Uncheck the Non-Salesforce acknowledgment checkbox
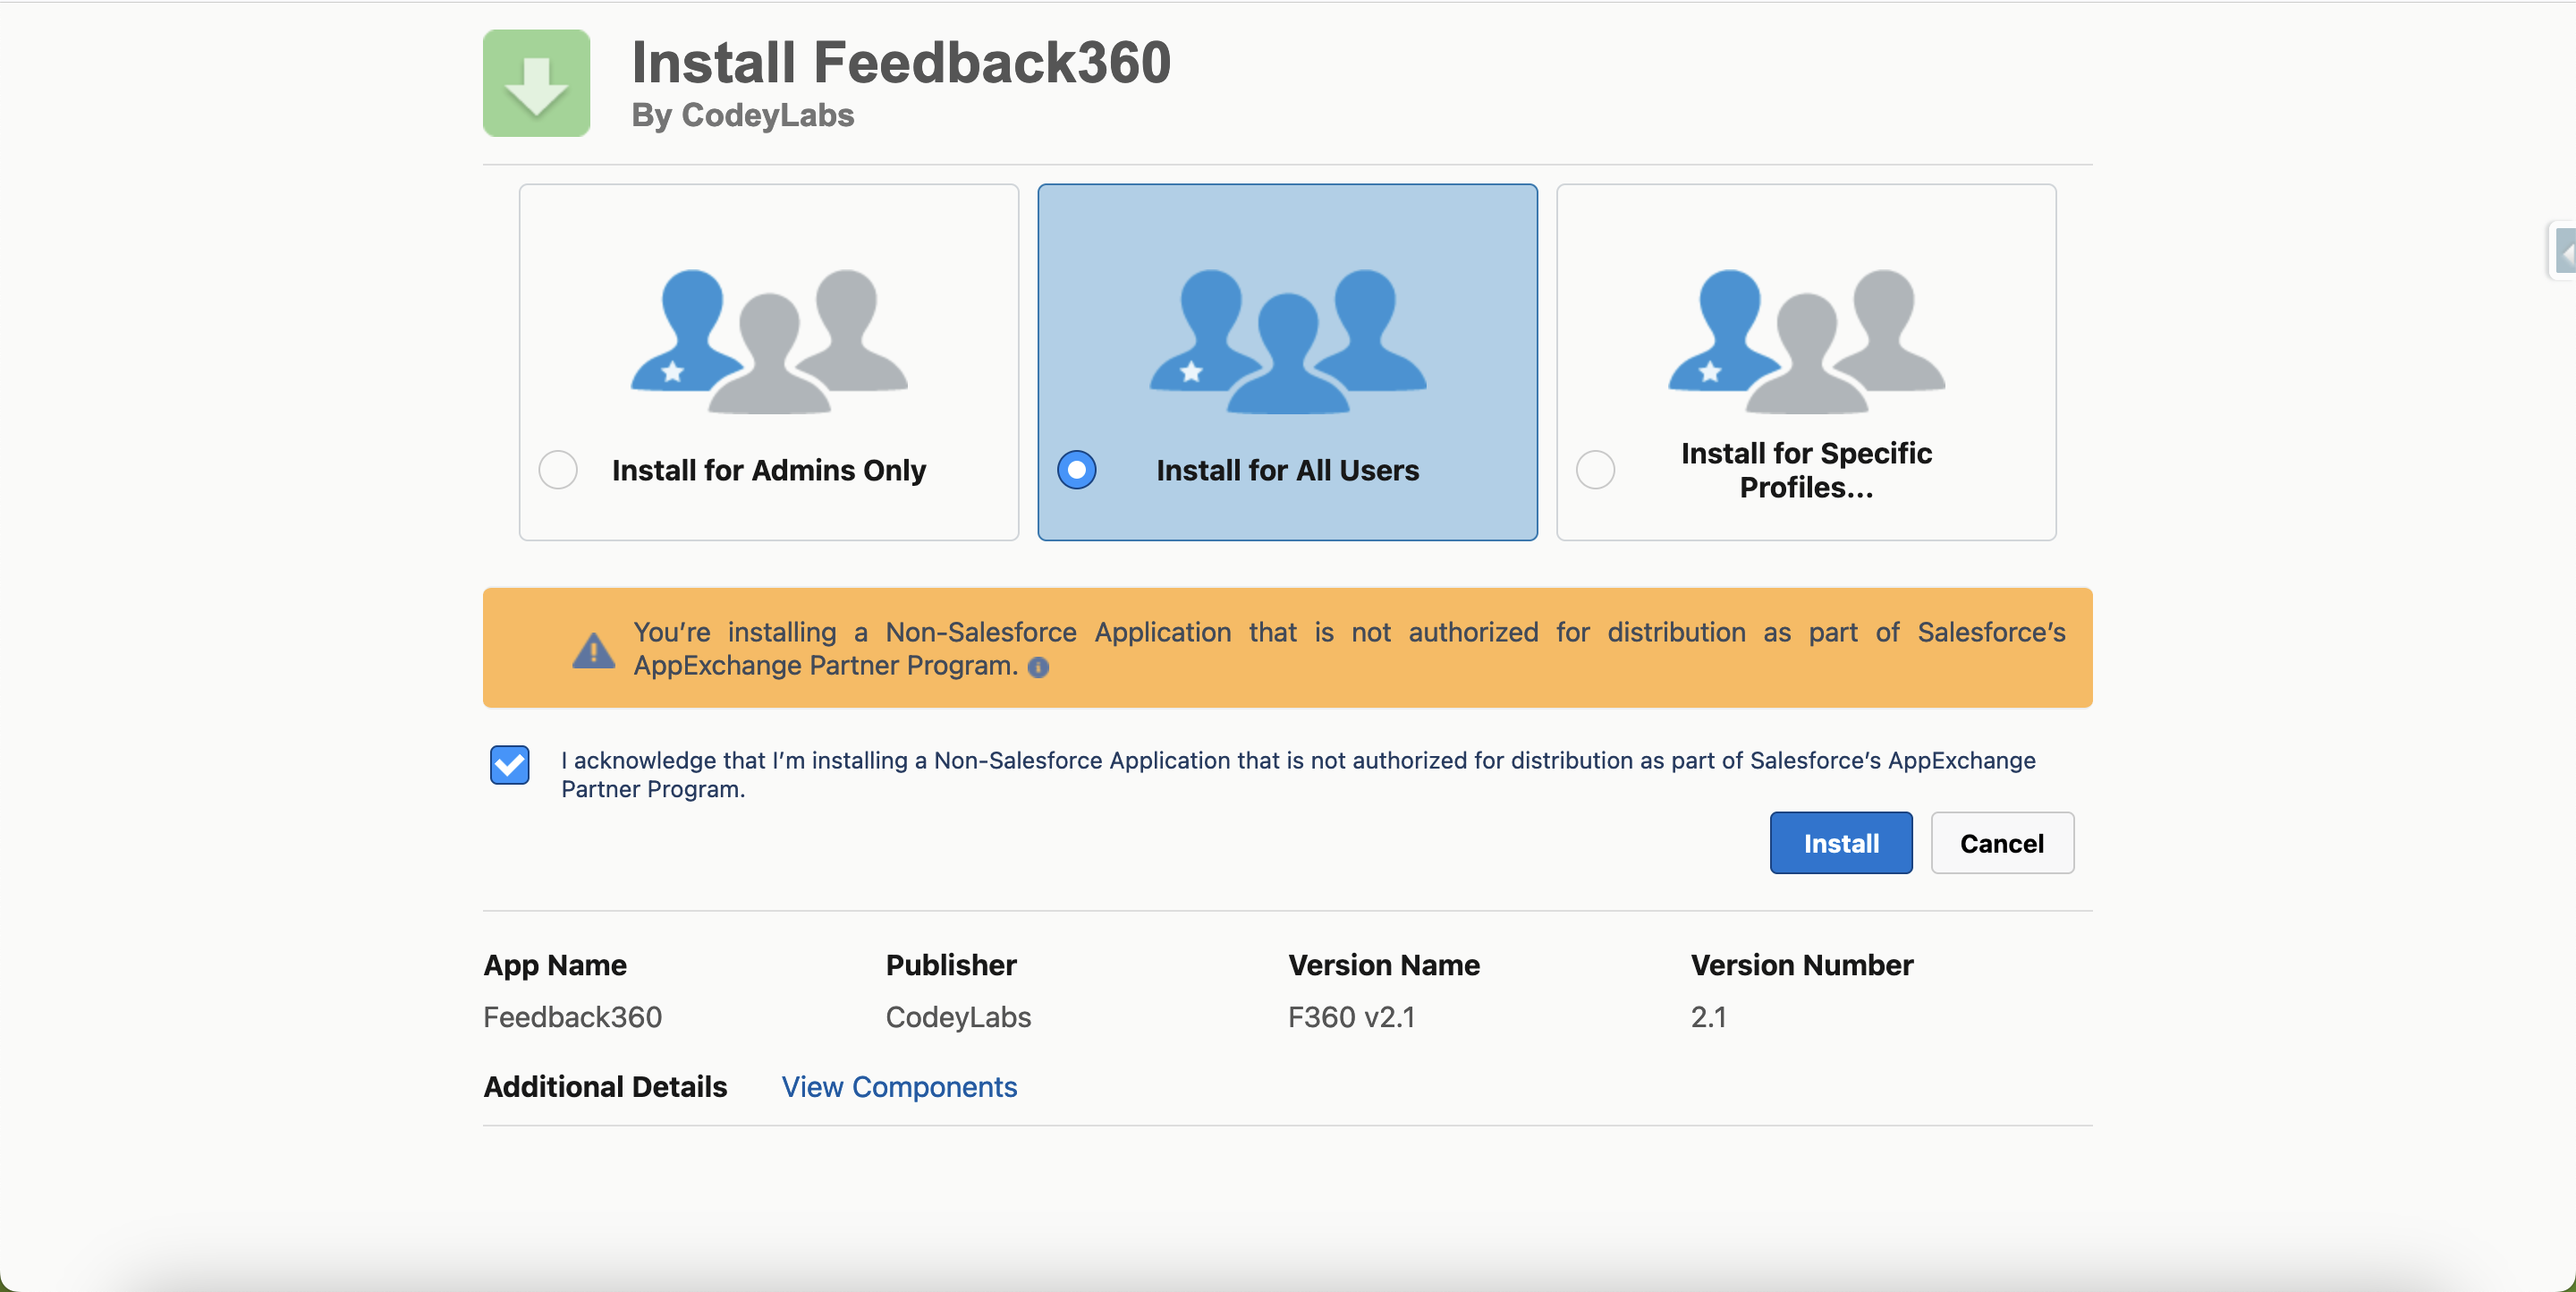2576x1292 pixels. (510, 765)
